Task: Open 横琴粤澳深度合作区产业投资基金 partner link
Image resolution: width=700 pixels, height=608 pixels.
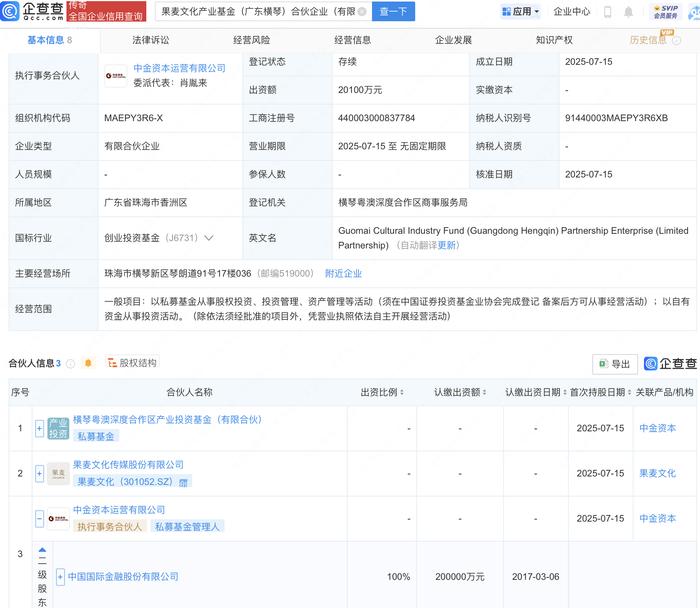Action: tap(167, 420)
